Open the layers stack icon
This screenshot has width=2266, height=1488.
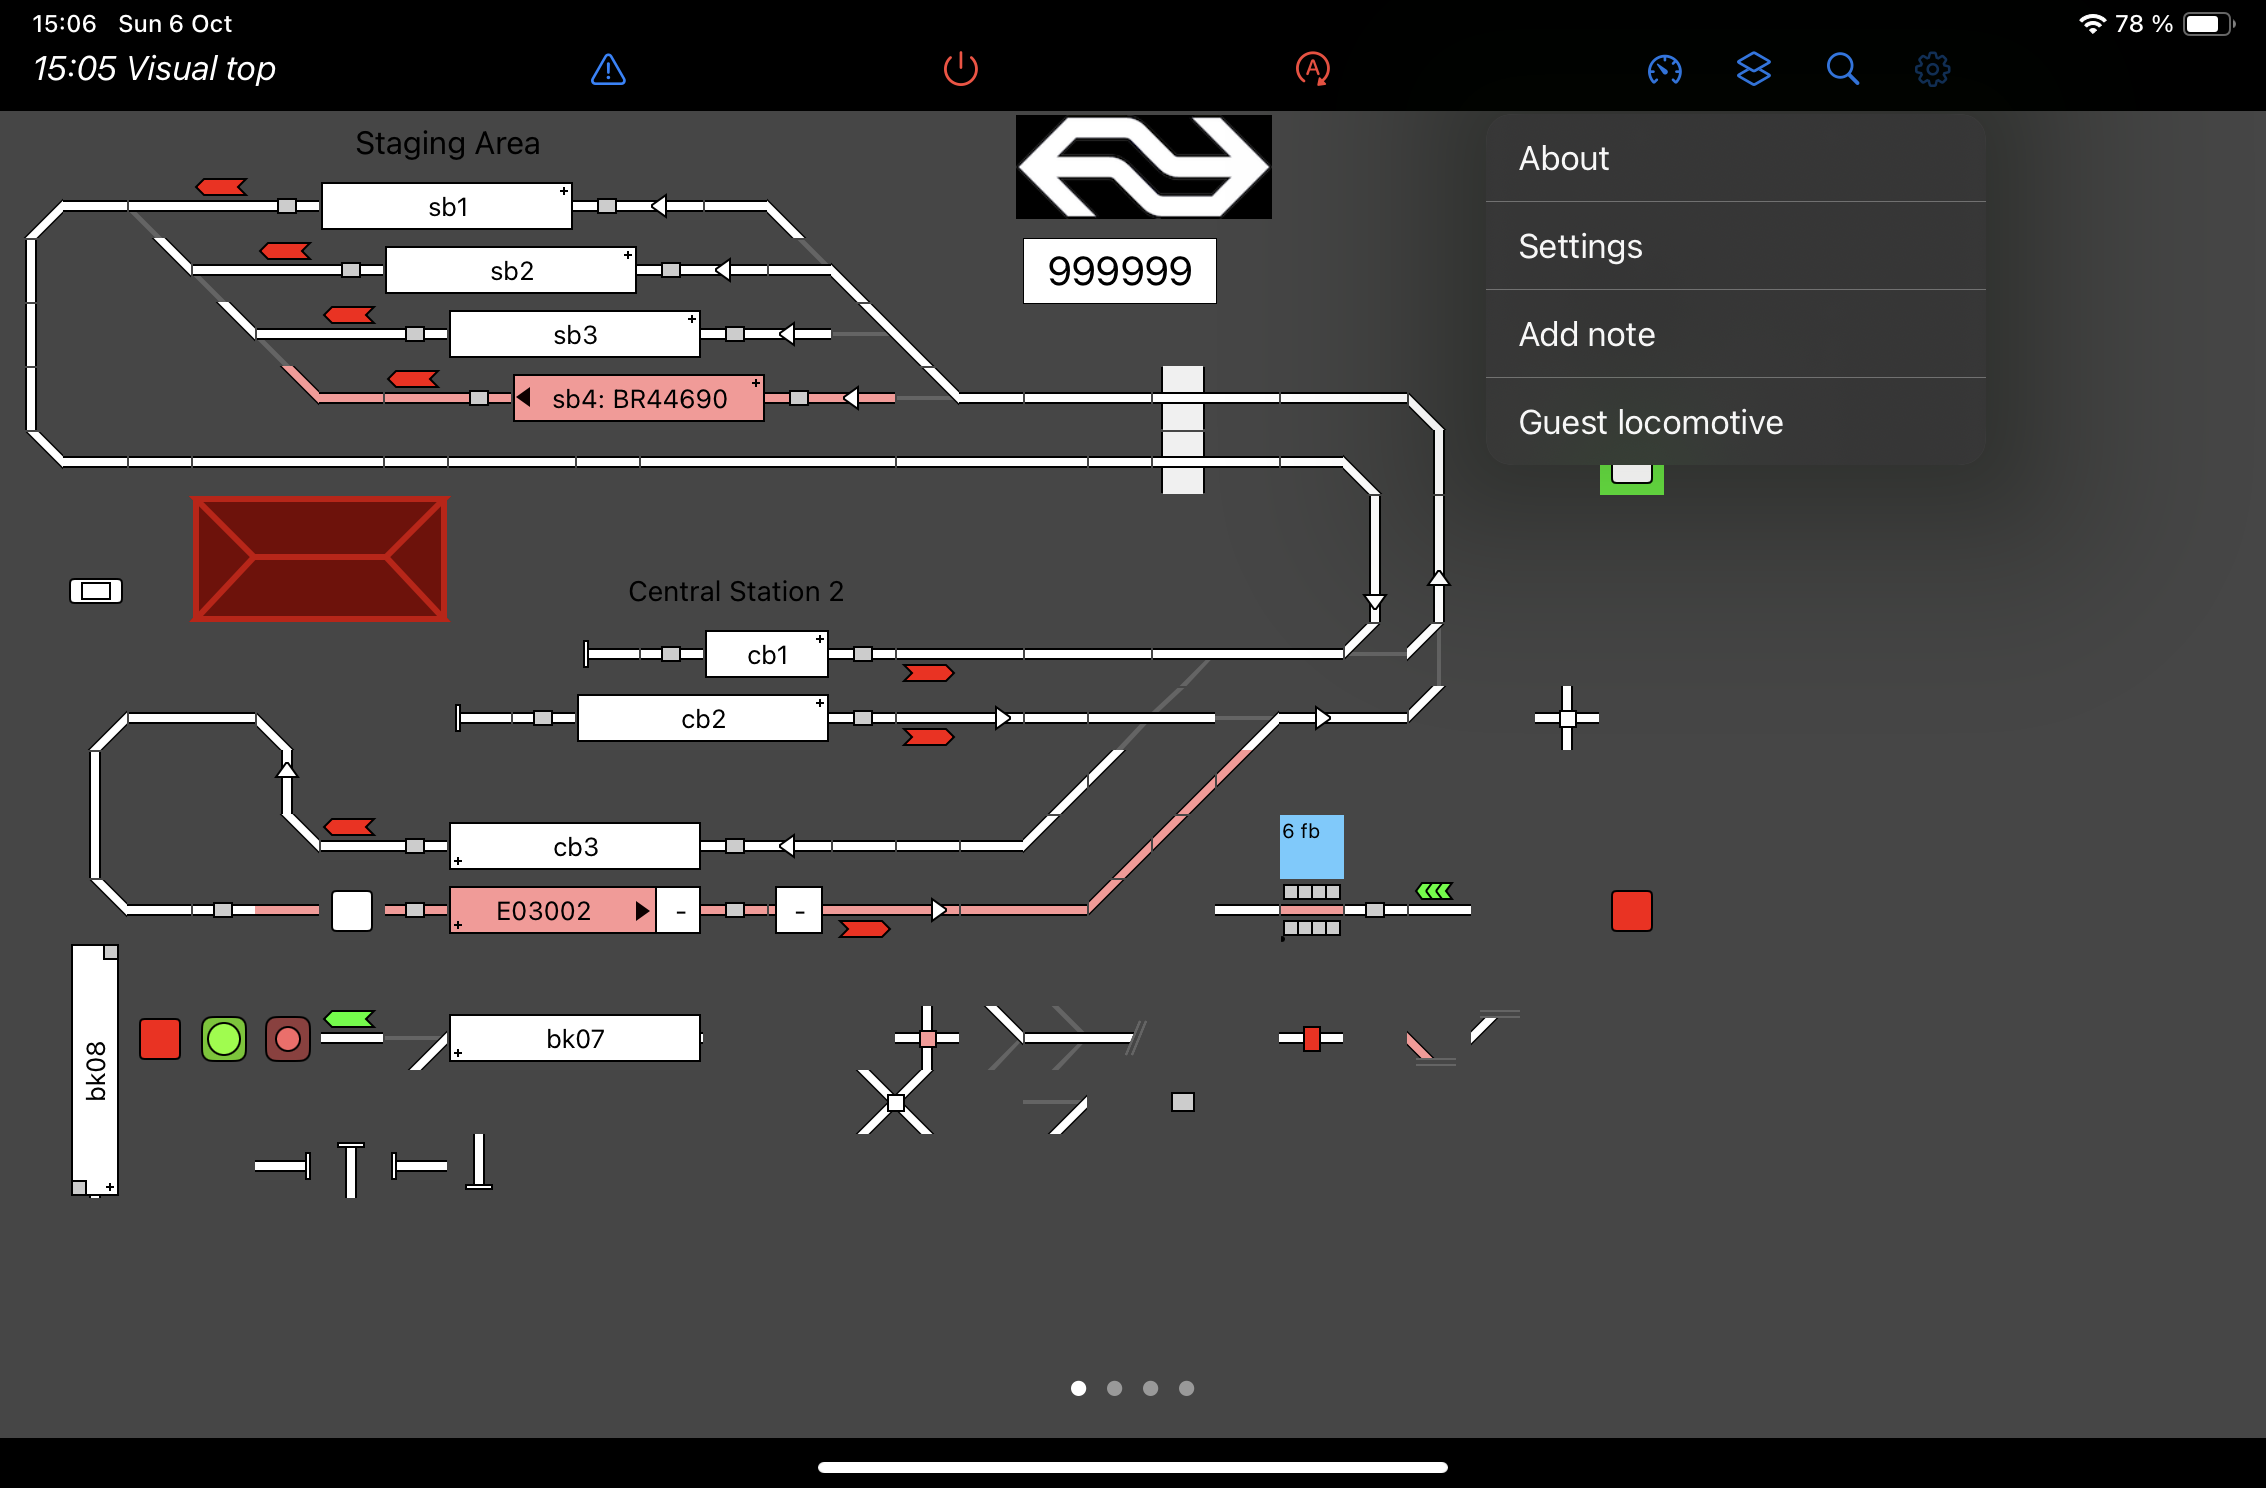[1753, 69]
